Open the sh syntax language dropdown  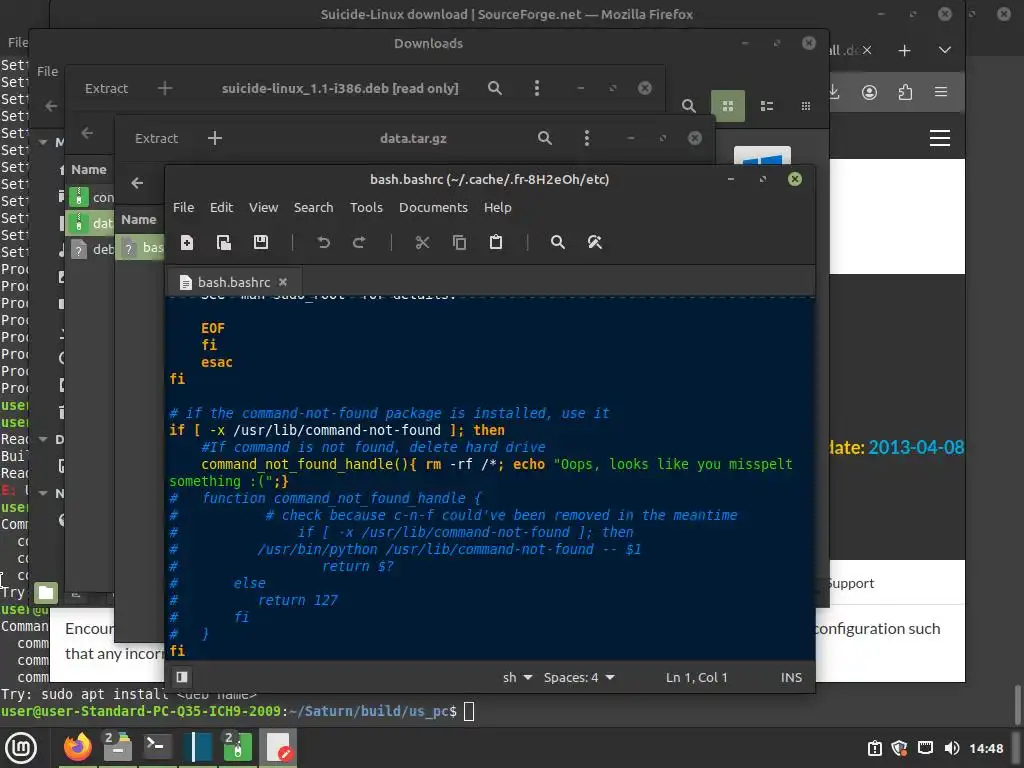point(517,677)
